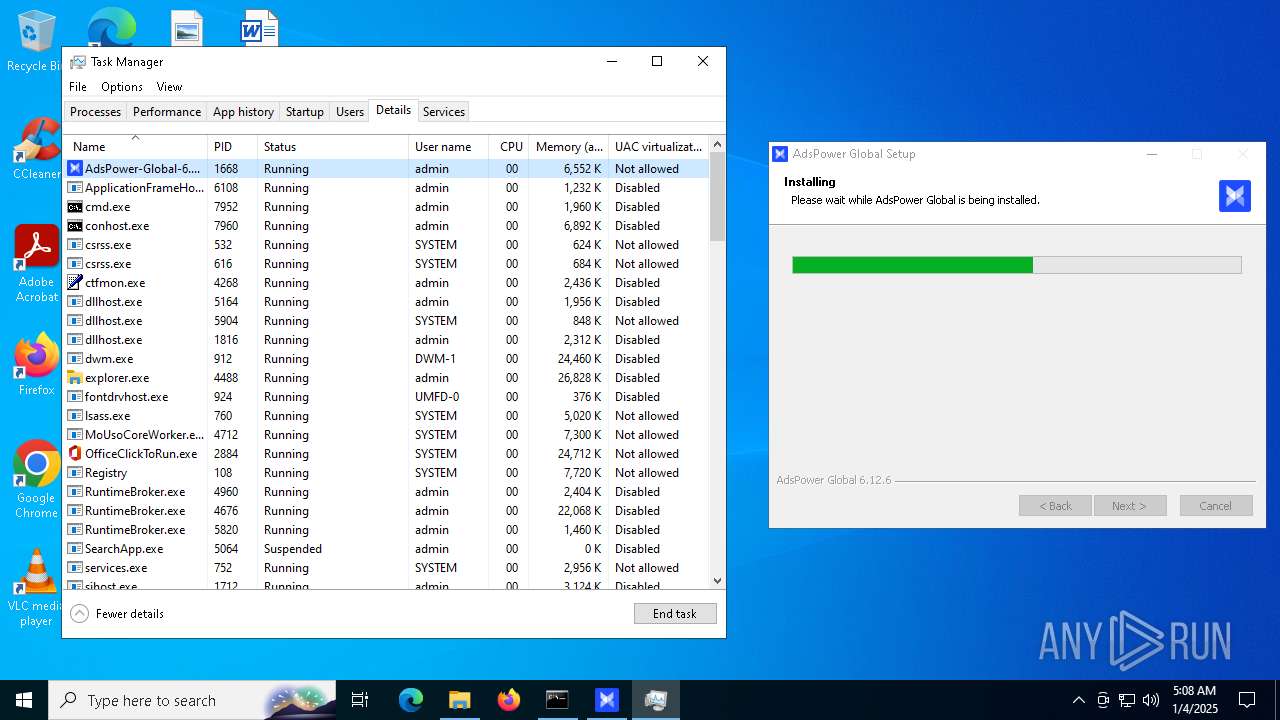
Task: Sort processes by the Memory column
Action: [569, 146]
